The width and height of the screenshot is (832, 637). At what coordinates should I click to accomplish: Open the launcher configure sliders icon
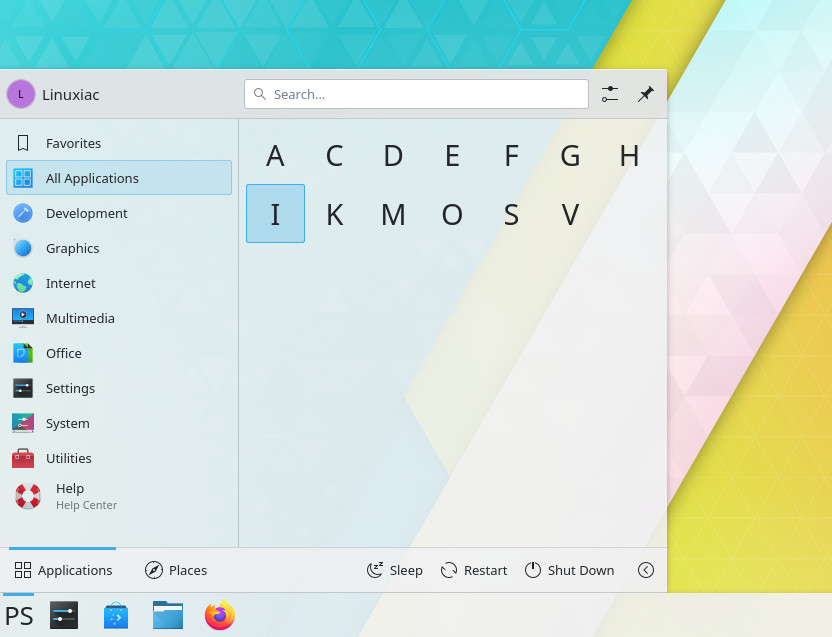(x=610, y=94)
